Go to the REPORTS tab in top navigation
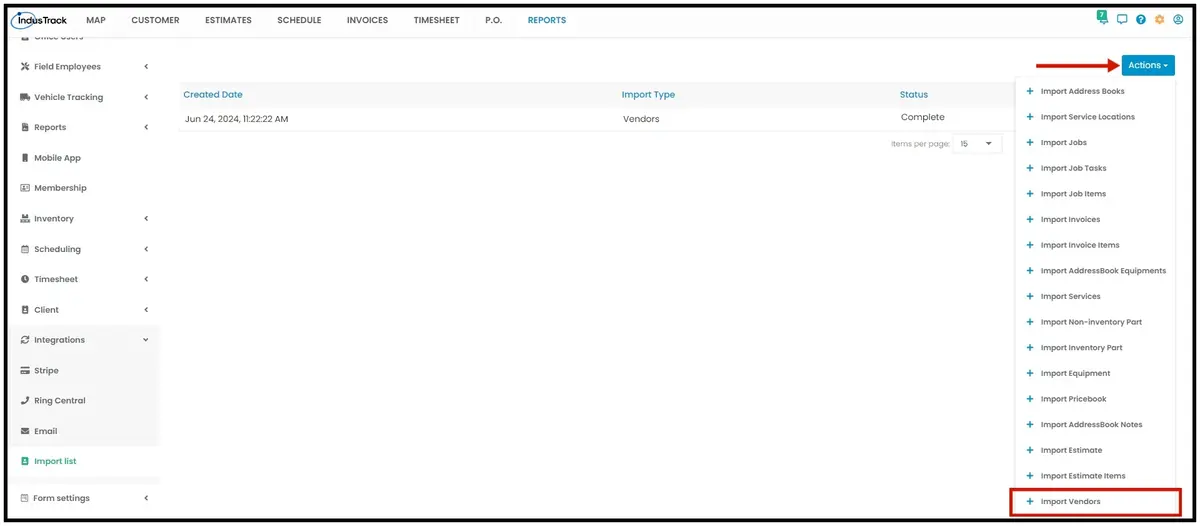This screenshot has width=1200, height=526. click(547, 20)
